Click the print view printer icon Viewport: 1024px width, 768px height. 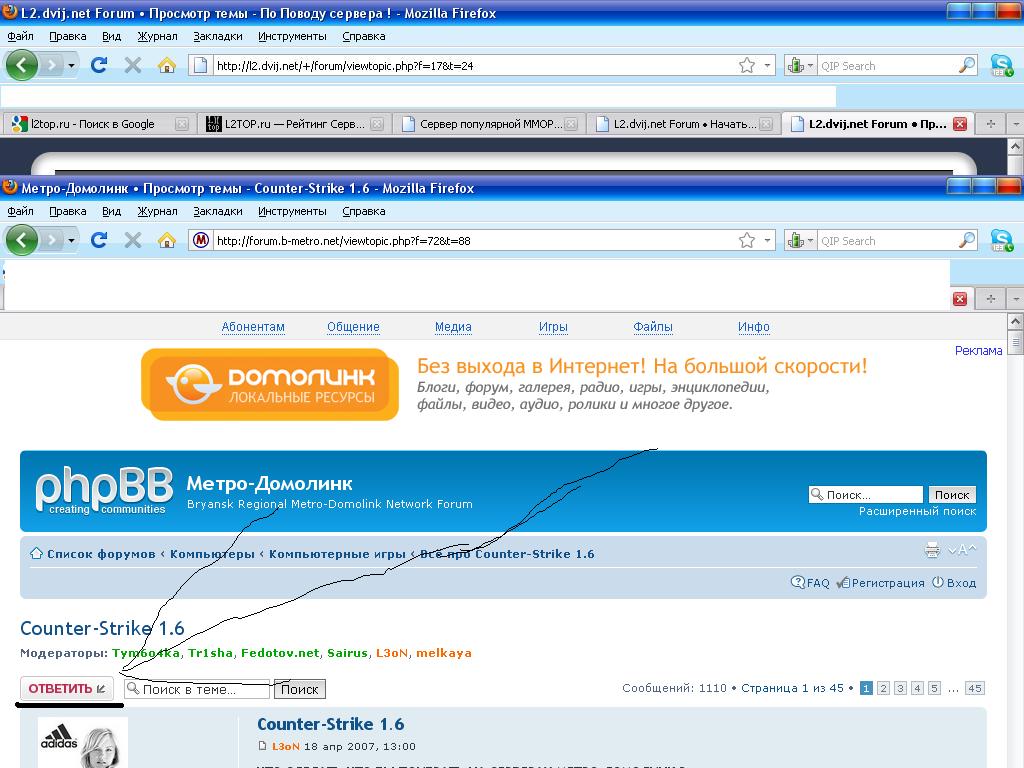[x=932, y=550]
